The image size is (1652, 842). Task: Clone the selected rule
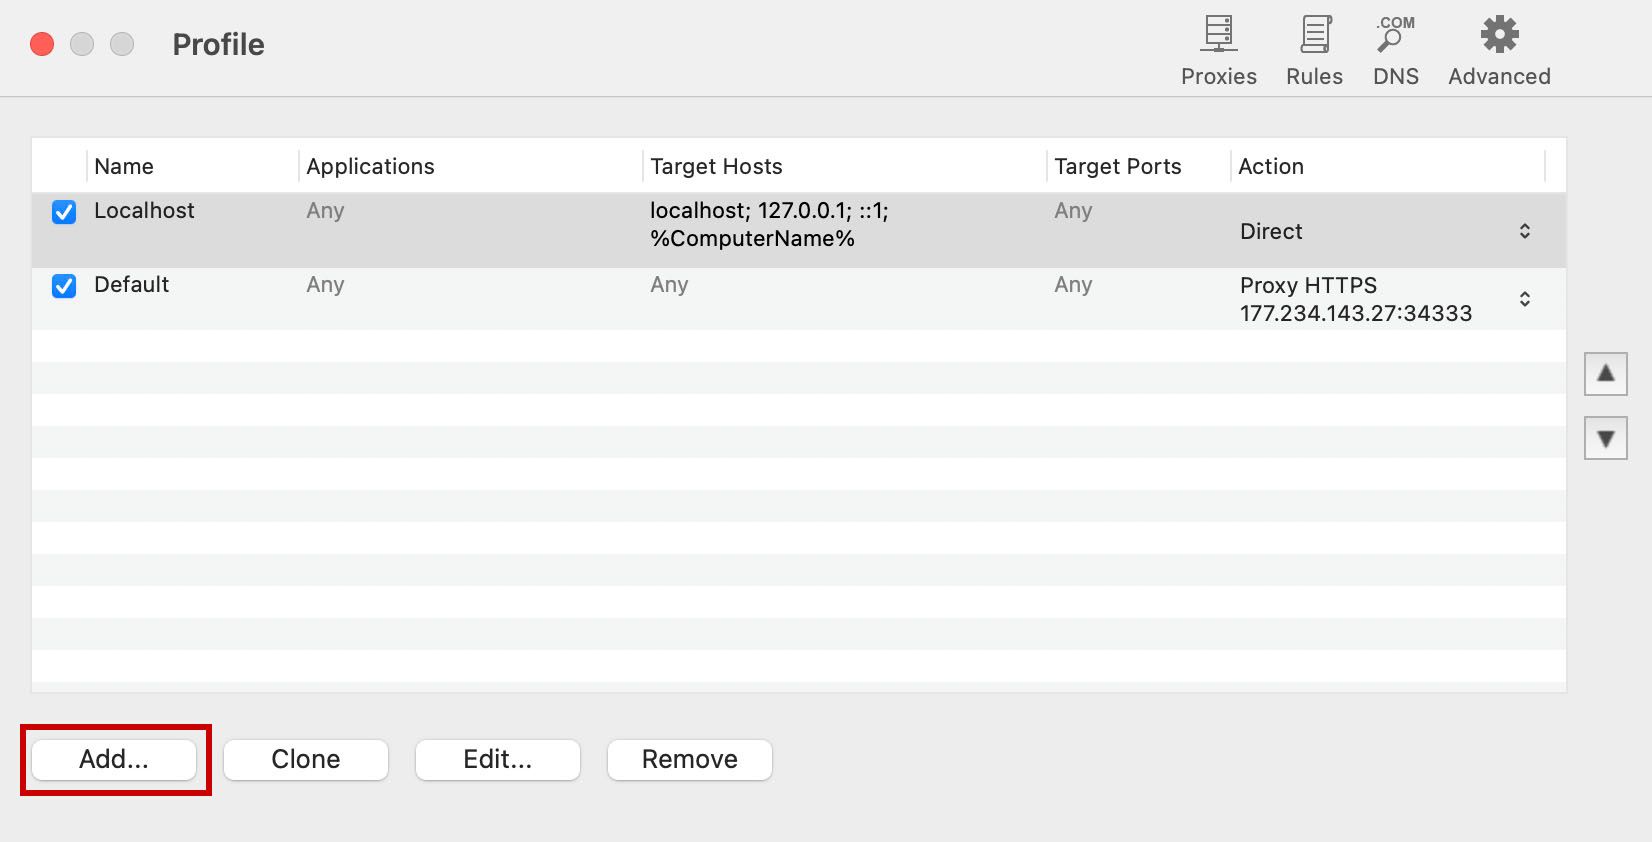pos(306,759)
